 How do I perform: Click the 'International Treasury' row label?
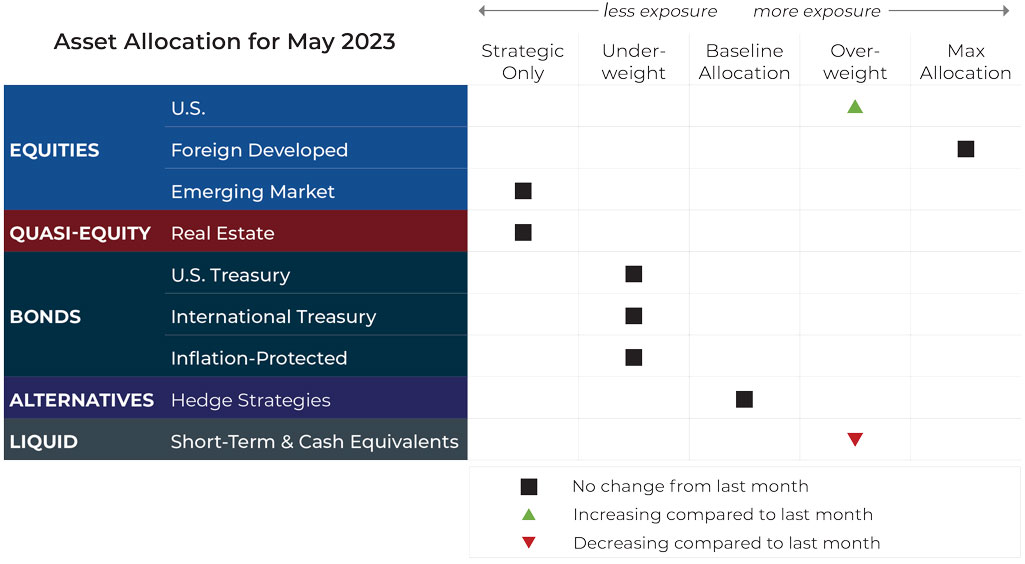[274, 317]
